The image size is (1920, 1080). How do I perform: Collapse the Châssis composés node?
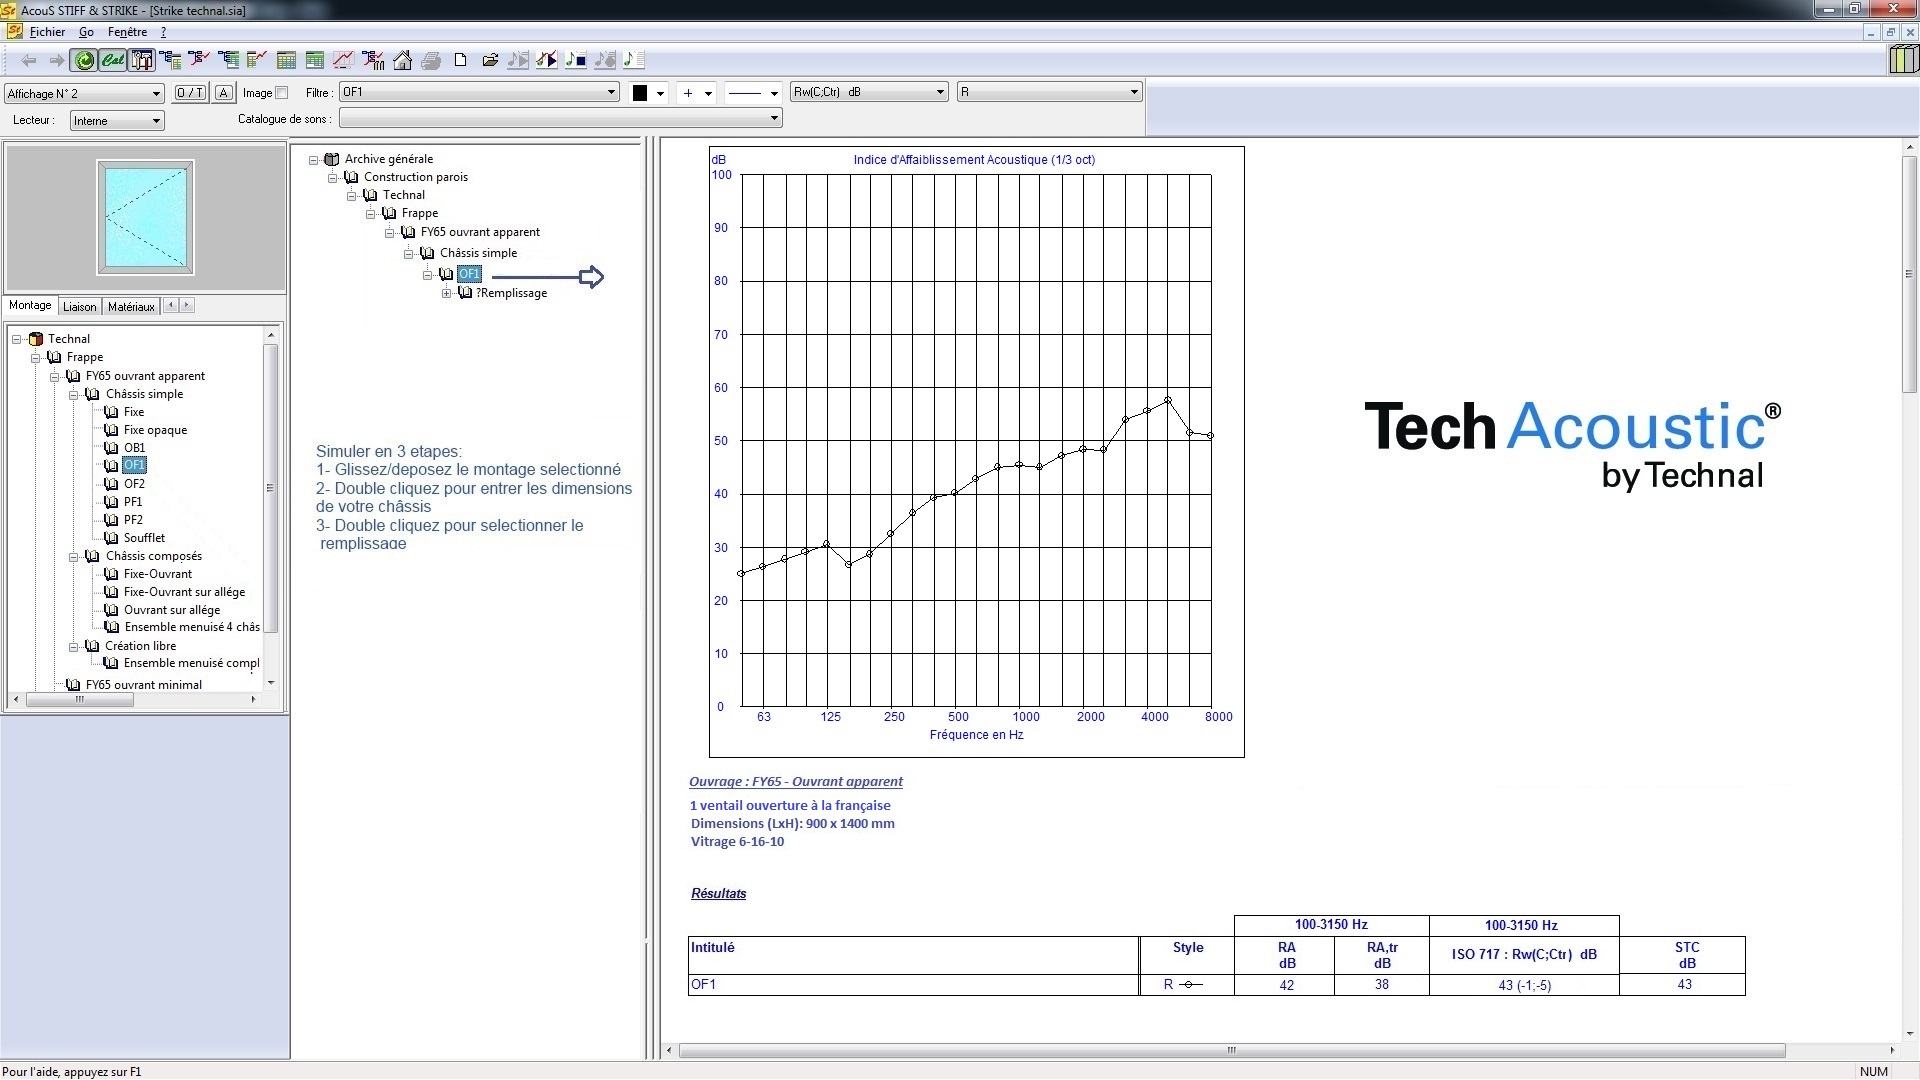73,557
